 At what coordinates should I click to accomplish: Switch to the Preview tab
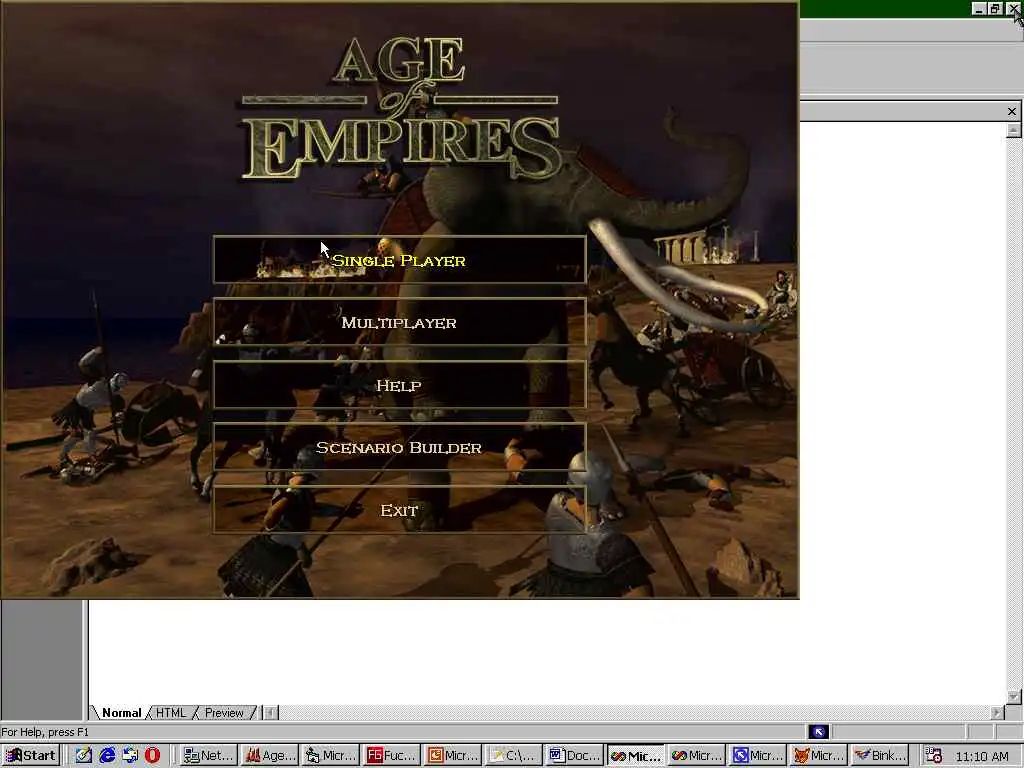click(x=224, y=712)
